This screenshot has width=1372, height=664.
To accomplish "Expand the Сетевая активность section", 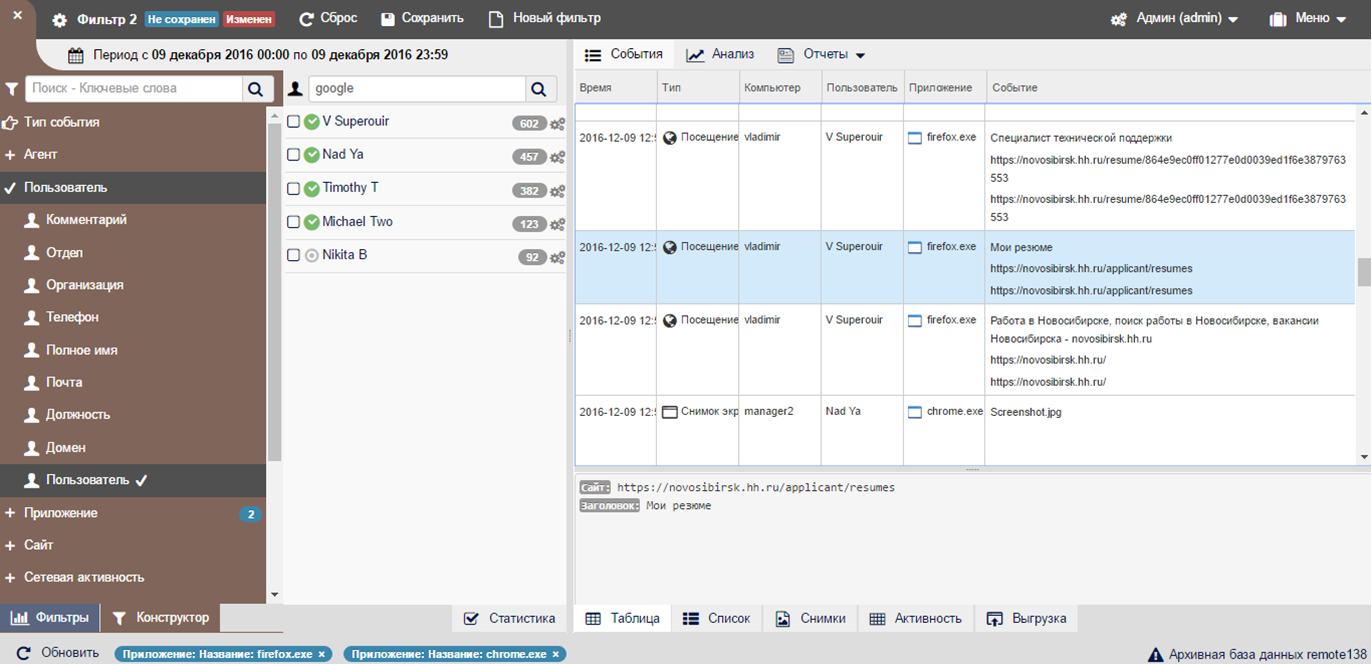I will [x=133, y=577].
